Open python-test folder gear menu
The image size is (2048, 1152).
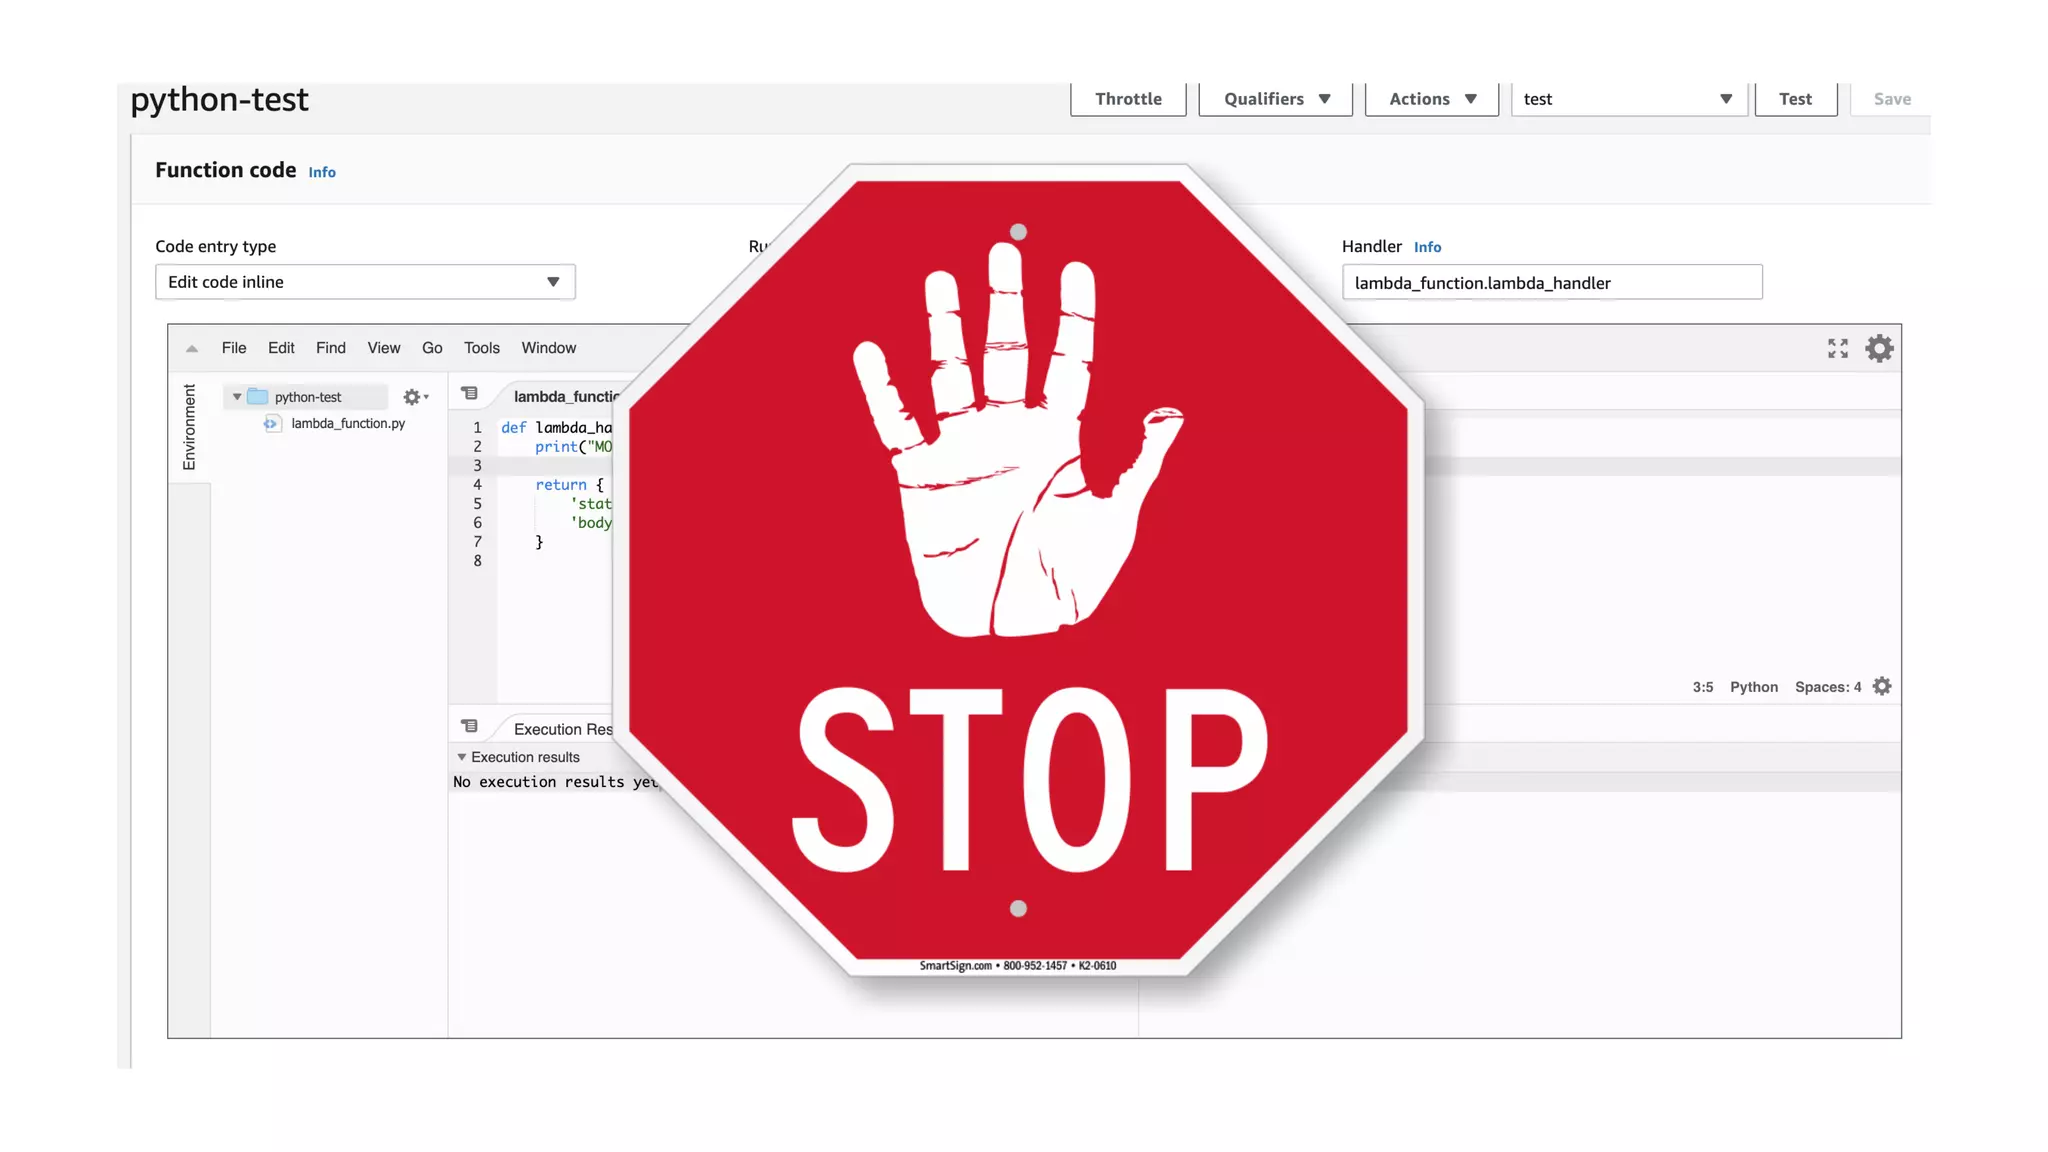(414, 397)
